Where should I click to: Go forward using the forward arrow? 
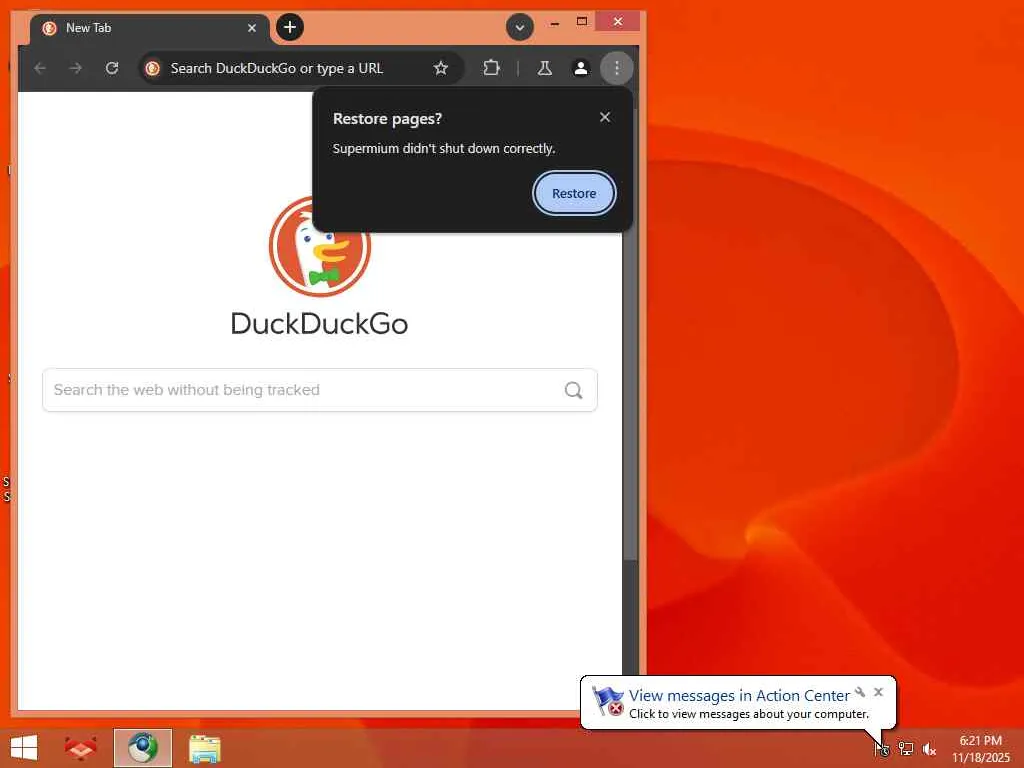click(x=76, y=68)
